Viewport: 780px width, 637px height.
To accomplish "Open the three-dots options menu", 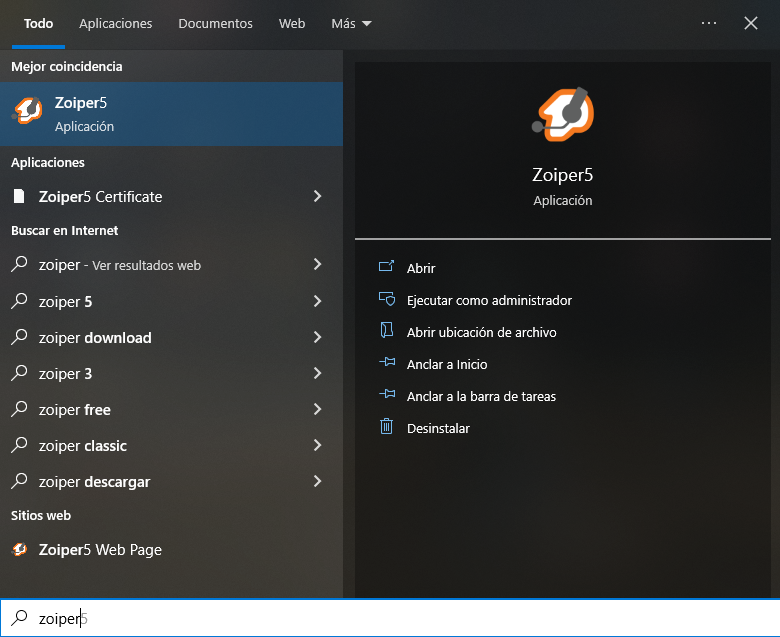I will click(x=708, y=23).
